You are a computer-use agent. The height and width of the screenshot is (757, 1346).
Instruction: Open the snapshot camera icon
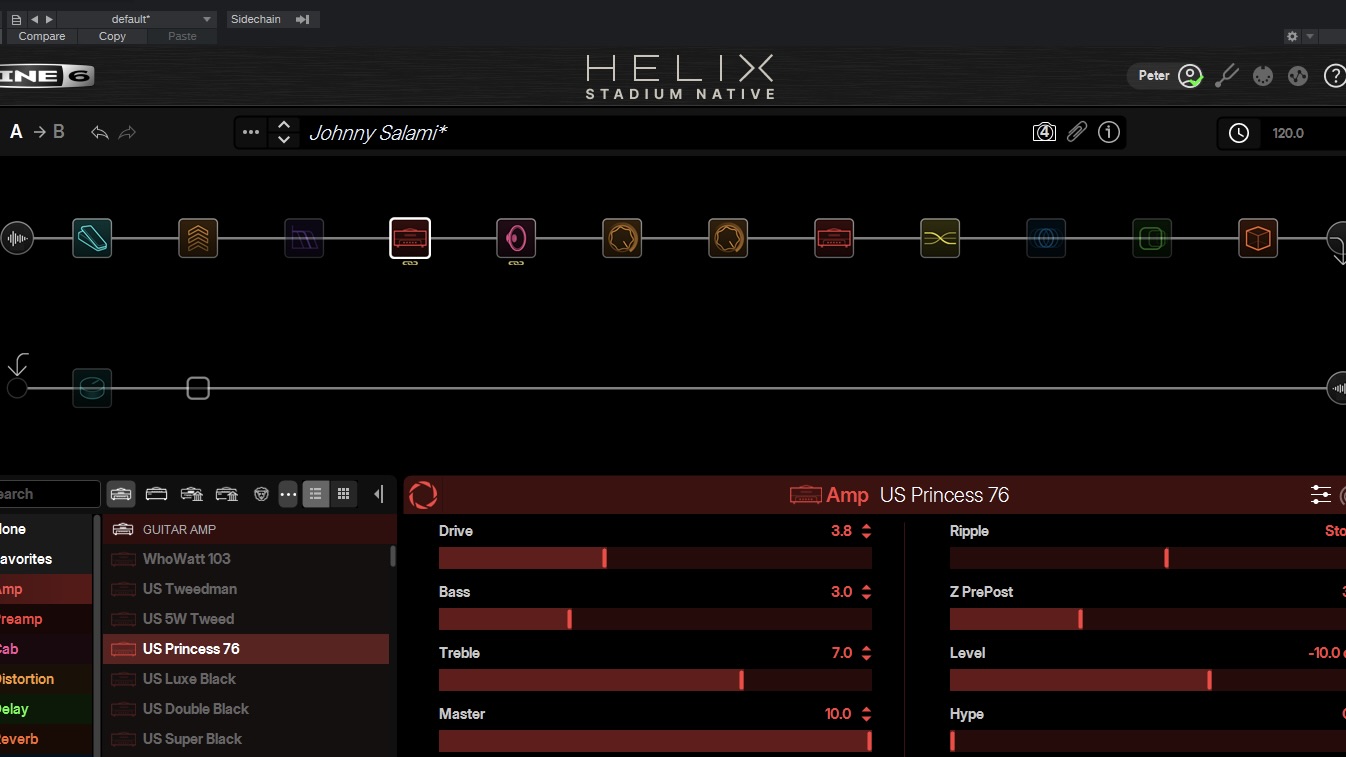coord(1044,132)
